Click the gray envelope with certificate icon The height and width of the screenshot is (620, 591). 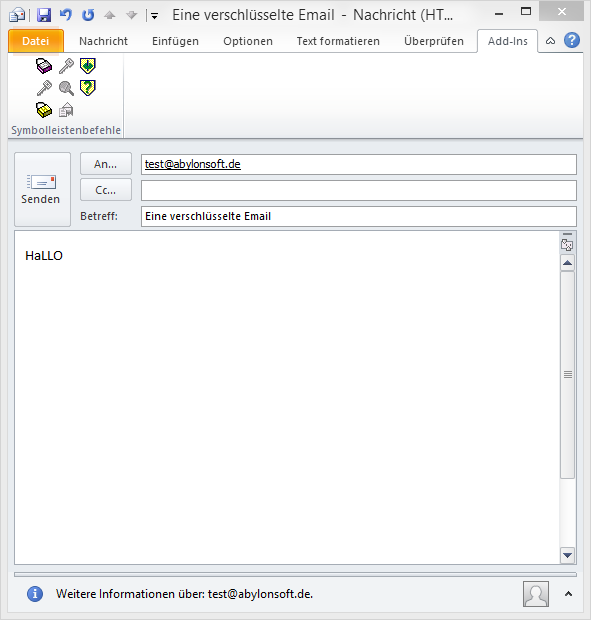(66, 110)
